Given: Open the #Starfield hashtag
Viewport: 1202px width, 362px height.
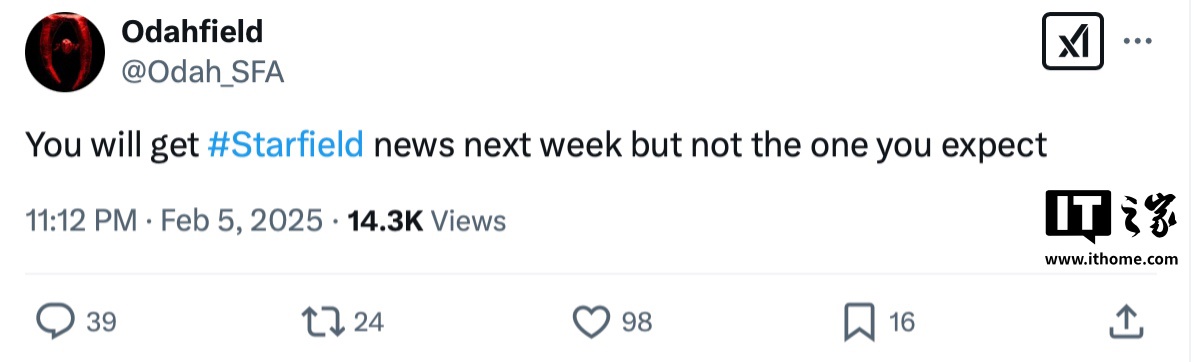Looking at the screenshot, I should click(x=286, y=145).
